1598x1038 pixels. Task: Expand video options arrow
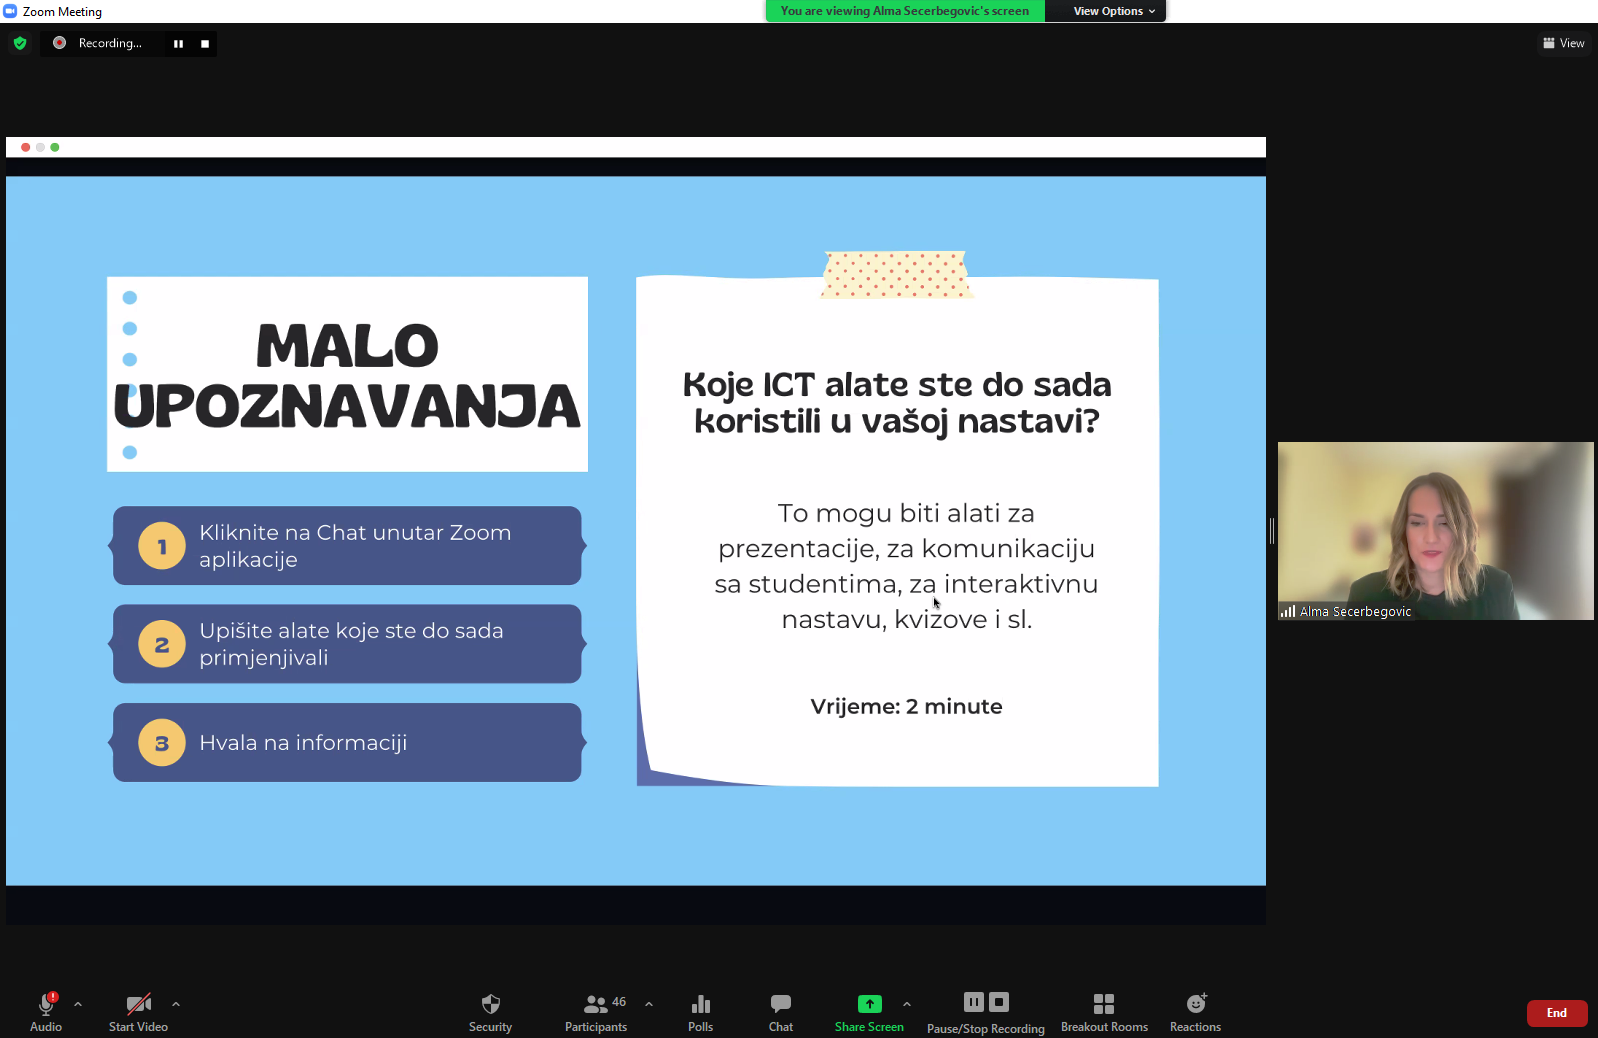[176, 1004]
